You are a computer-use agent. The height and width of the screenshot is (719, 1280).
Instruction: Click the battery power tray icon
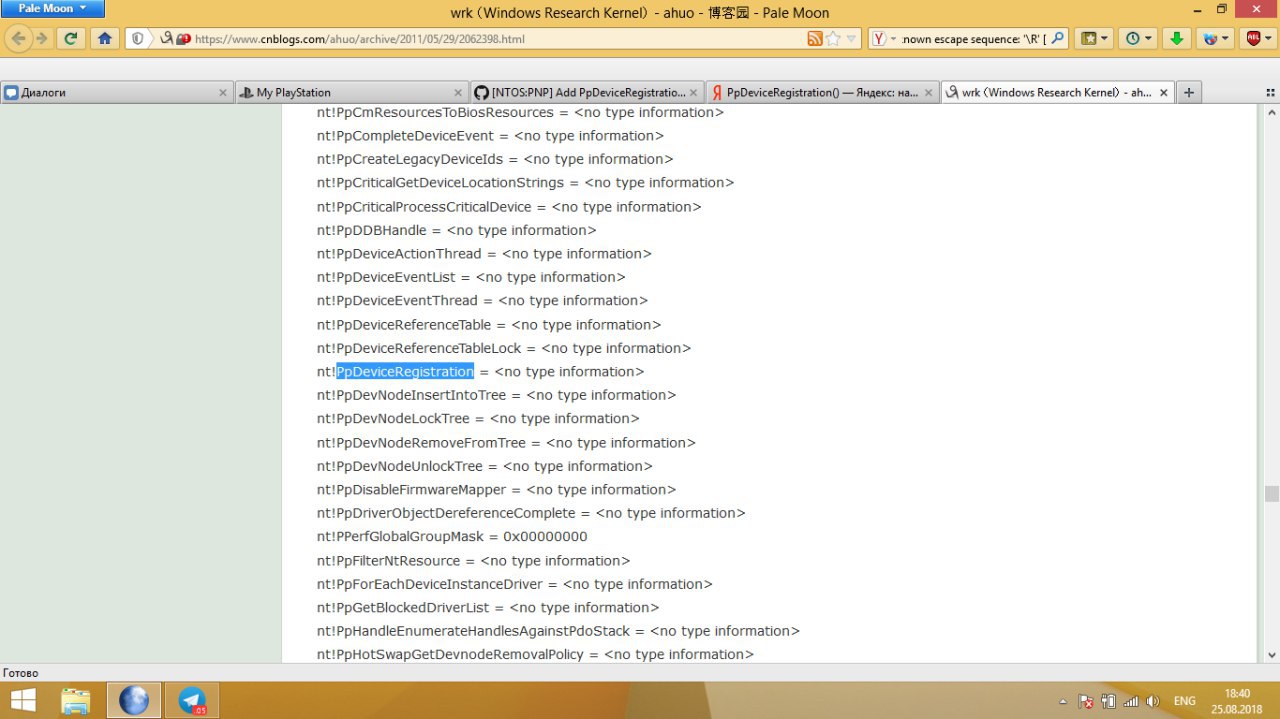[1108, 701]
